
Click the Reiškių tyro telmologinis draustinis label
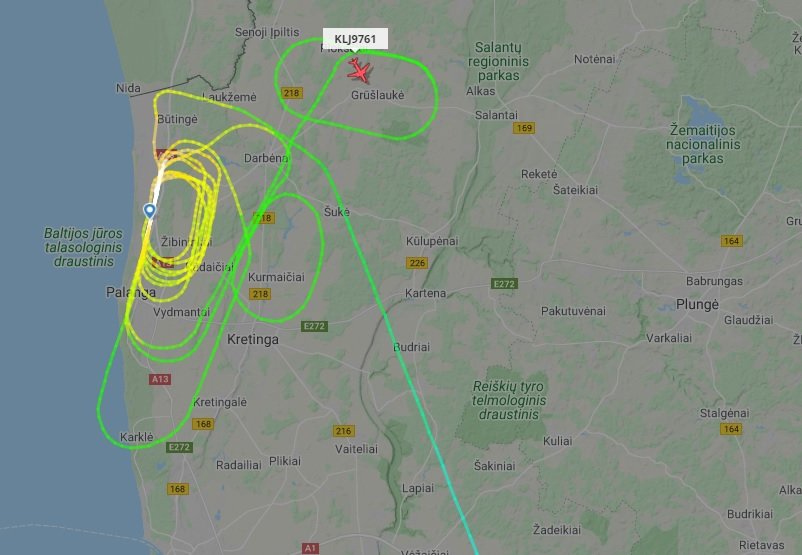click(x=509, y=400)
